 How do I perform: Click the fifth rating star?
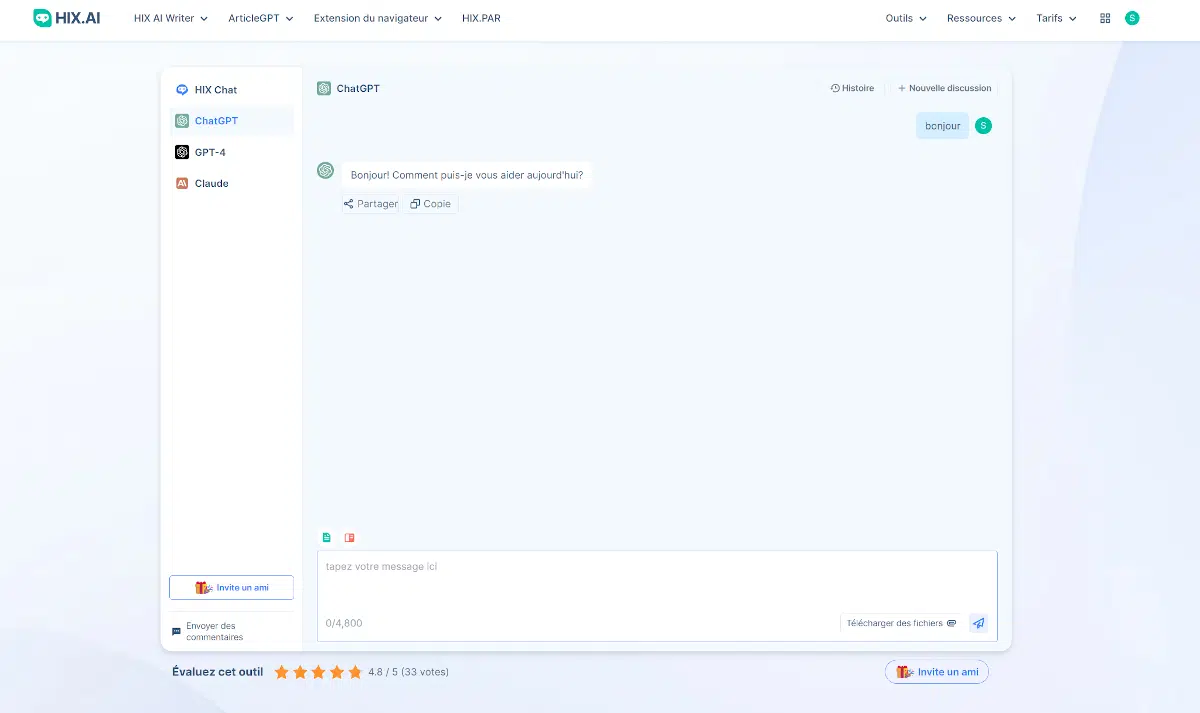click(355, 672)
